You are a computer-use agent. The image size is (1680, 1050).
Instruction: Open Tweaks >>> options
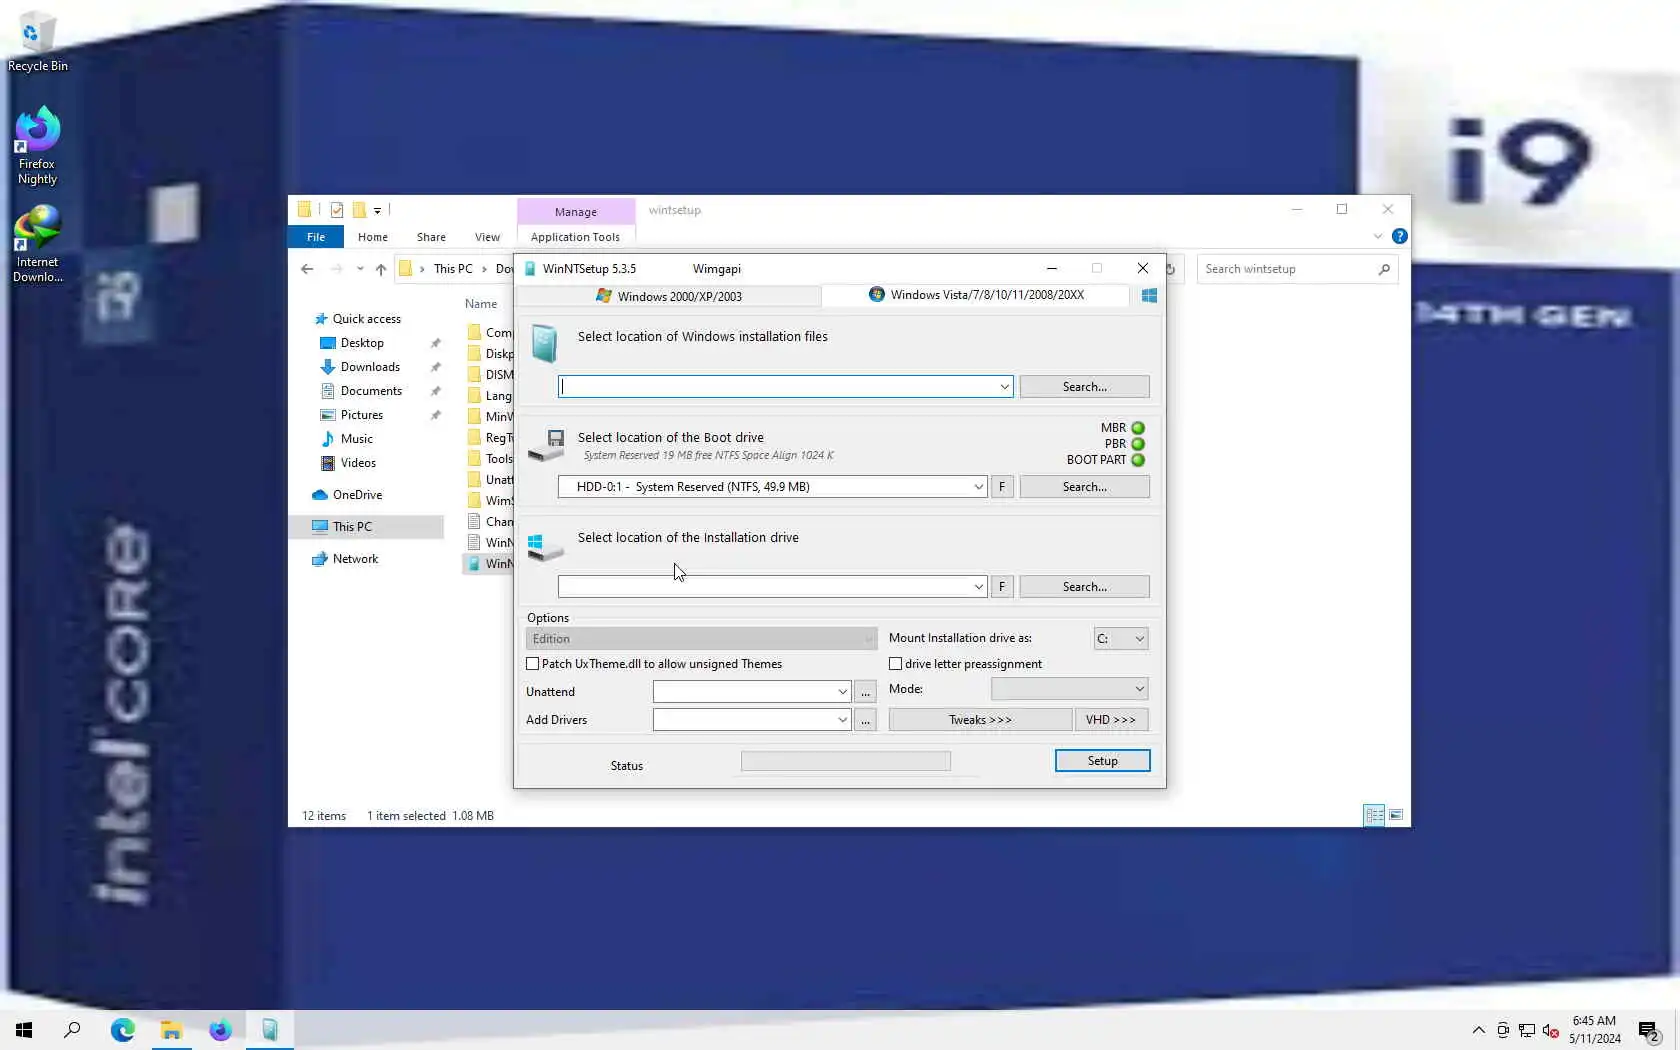pos(980,720)
